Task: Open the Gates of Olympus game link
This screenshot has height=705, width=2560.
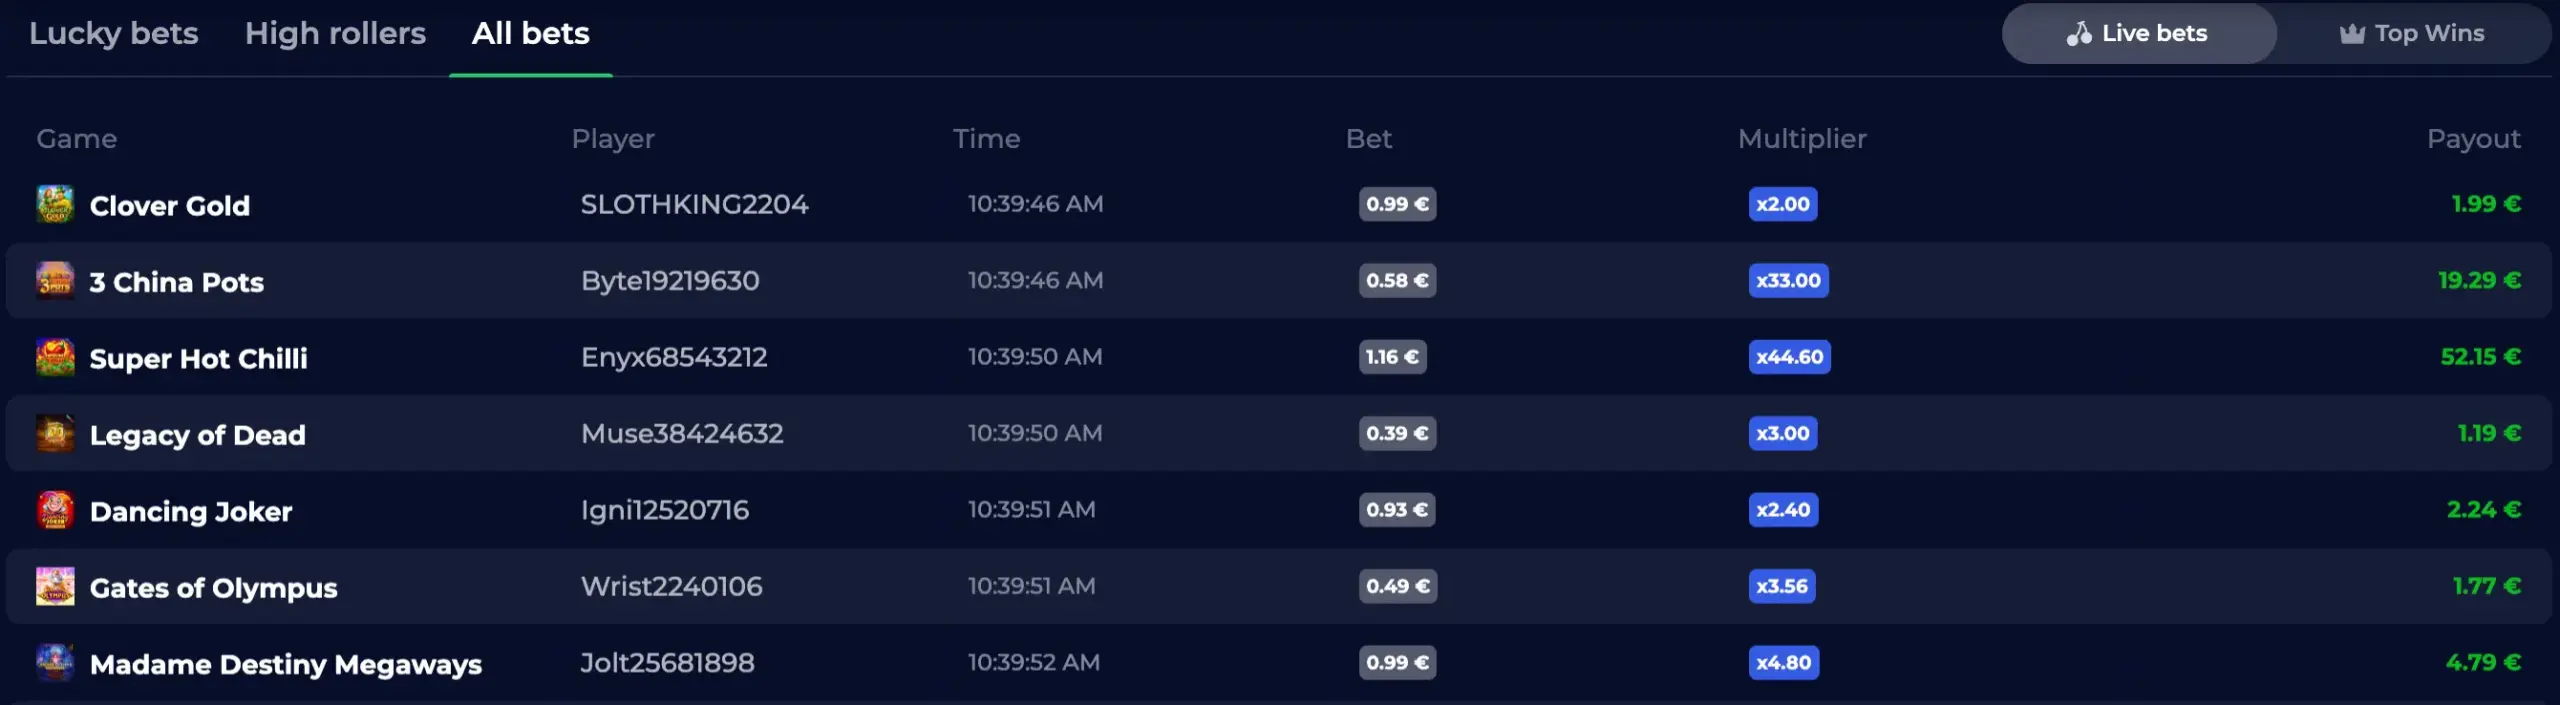Action: (x=213, y=588)
